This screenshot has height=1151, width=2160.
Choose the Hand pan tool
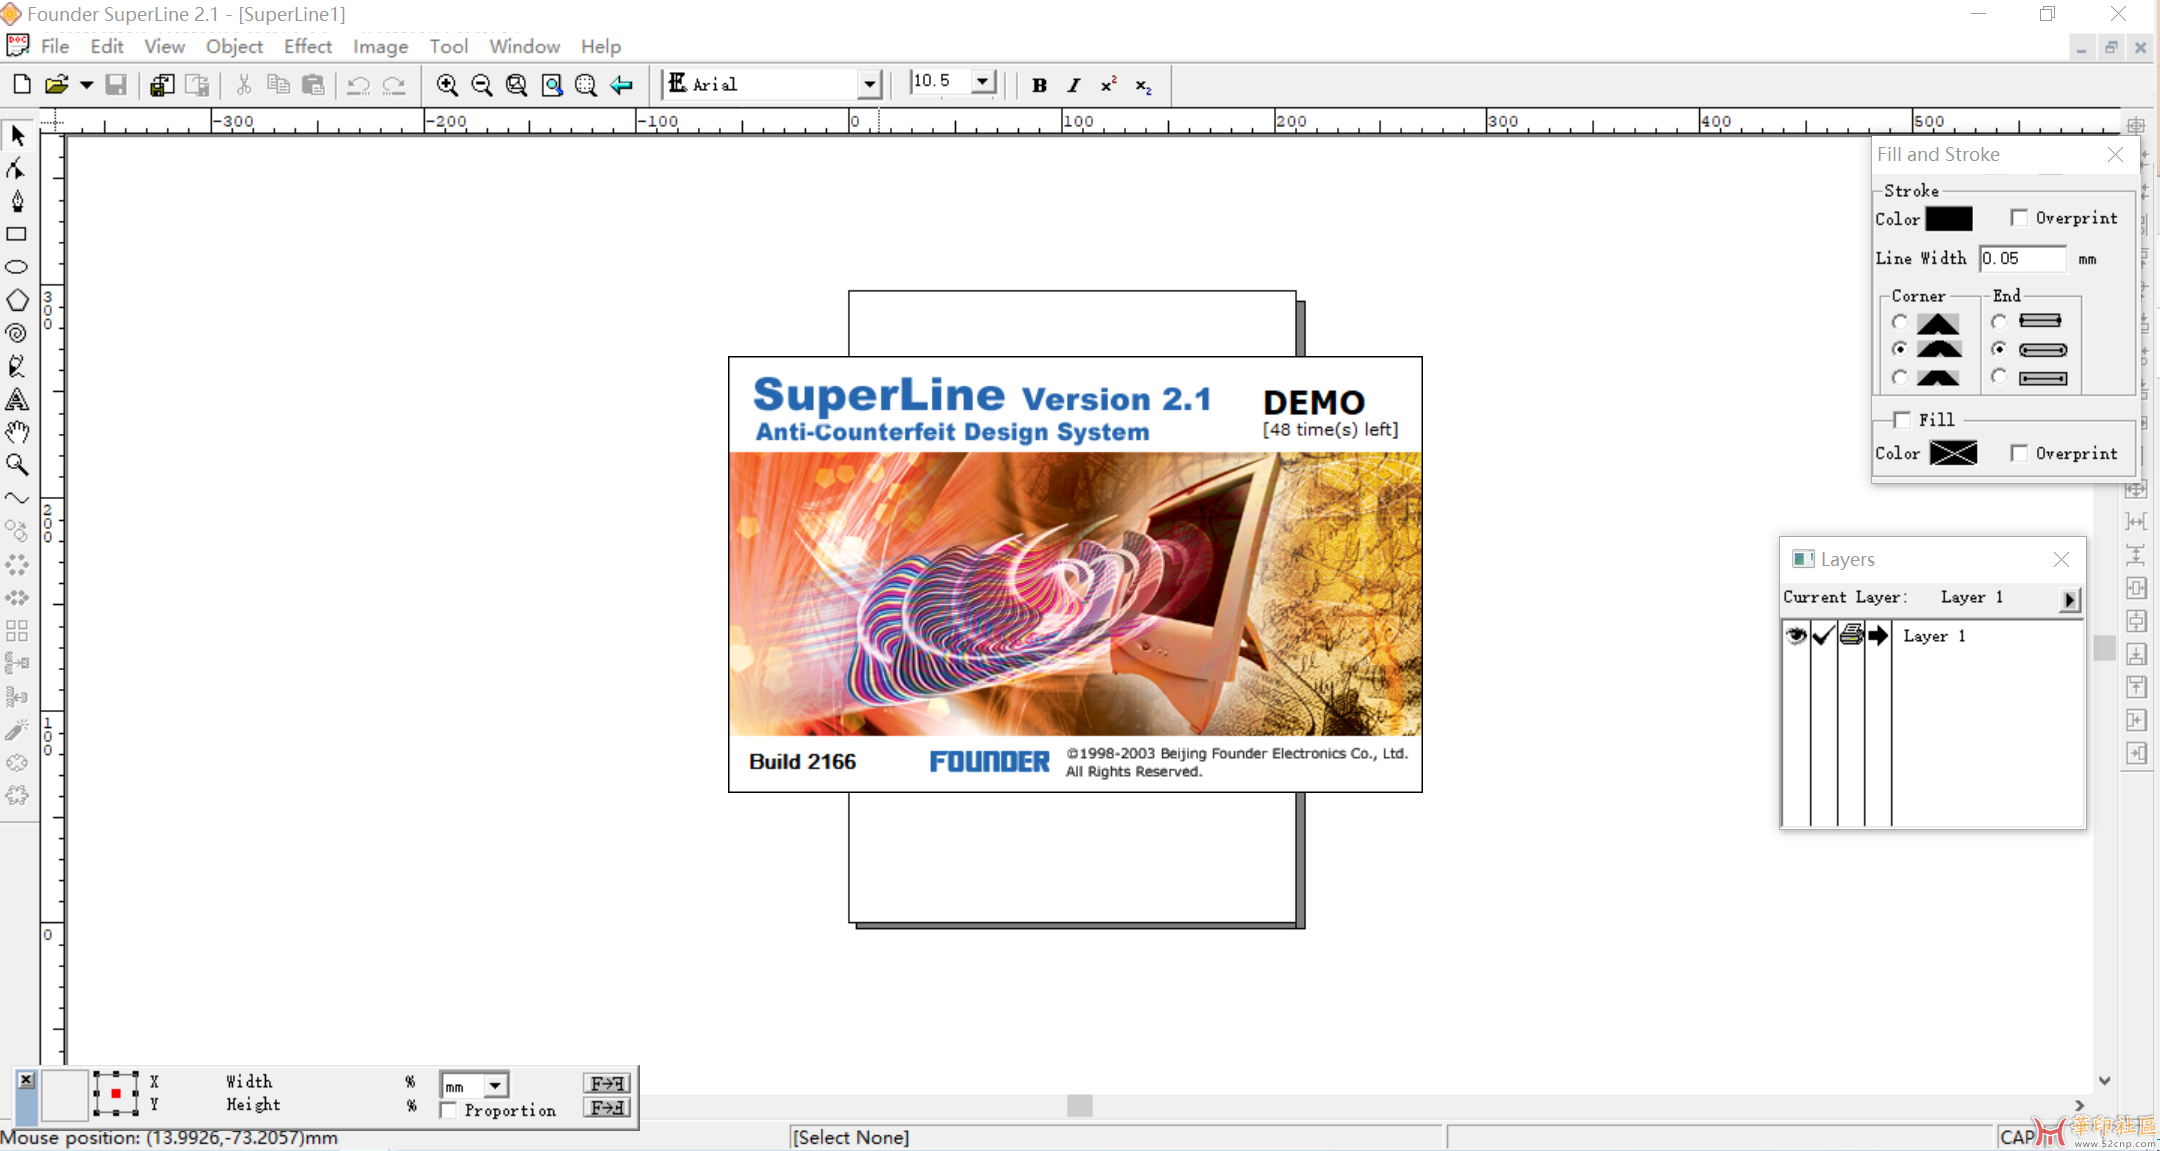[x=17, y=432]
